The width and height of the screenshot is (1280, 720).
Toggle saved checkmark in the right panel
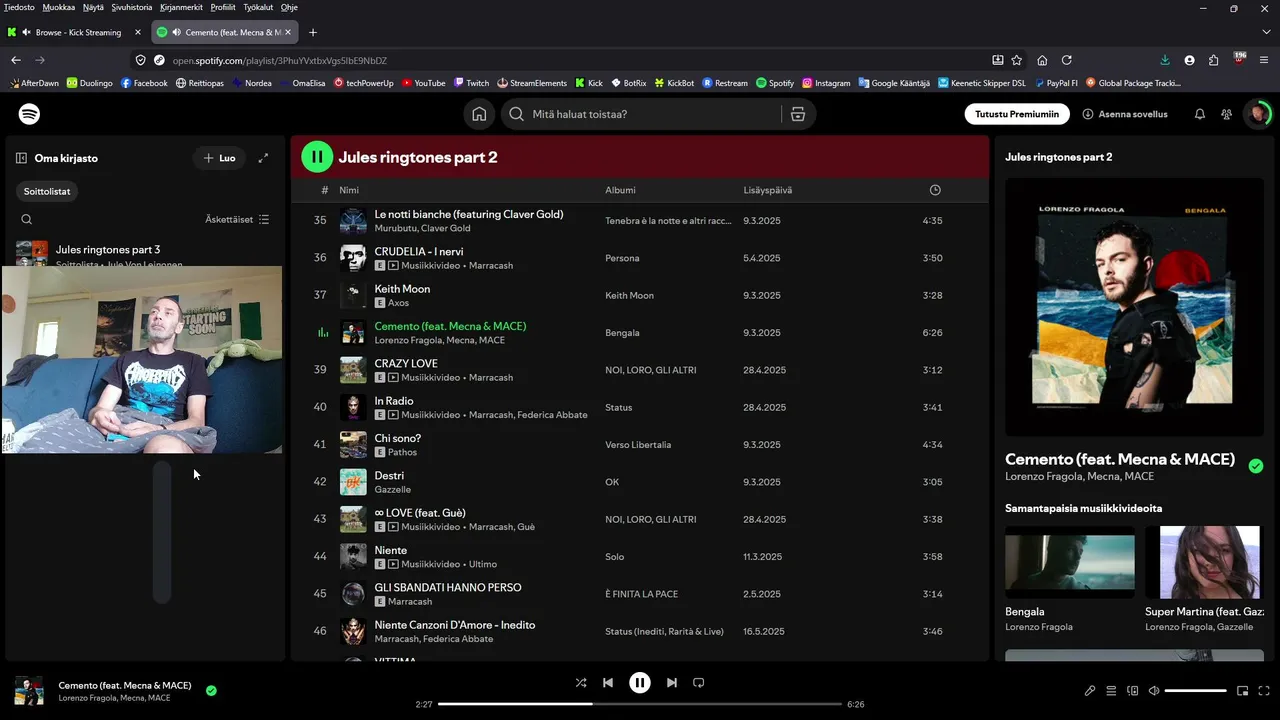click(x=1256, y=466)
